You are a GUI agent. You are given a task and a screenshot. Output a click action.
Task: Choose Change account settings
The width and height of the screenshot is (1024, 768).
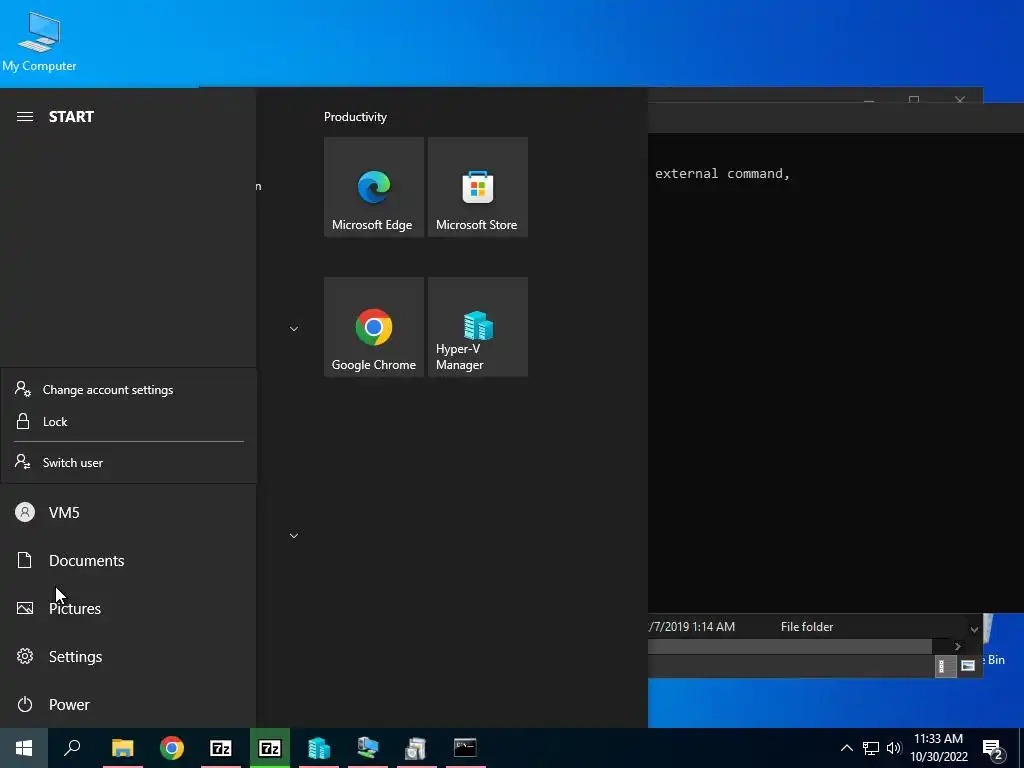pyautogui.click(x=129, y=390)
